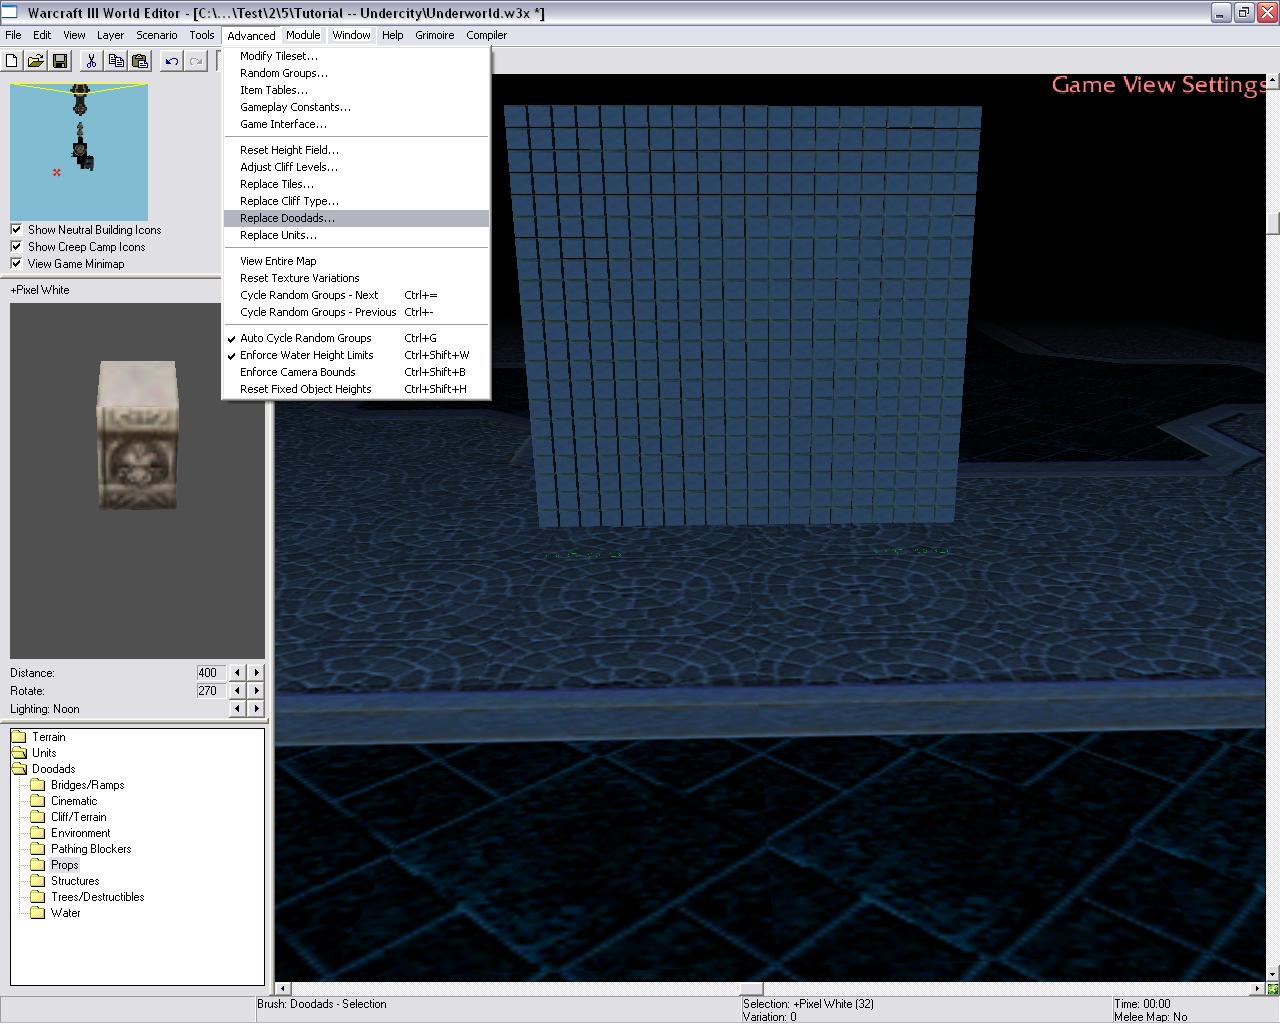Save the map with floppy icon

tap(60, 61)
